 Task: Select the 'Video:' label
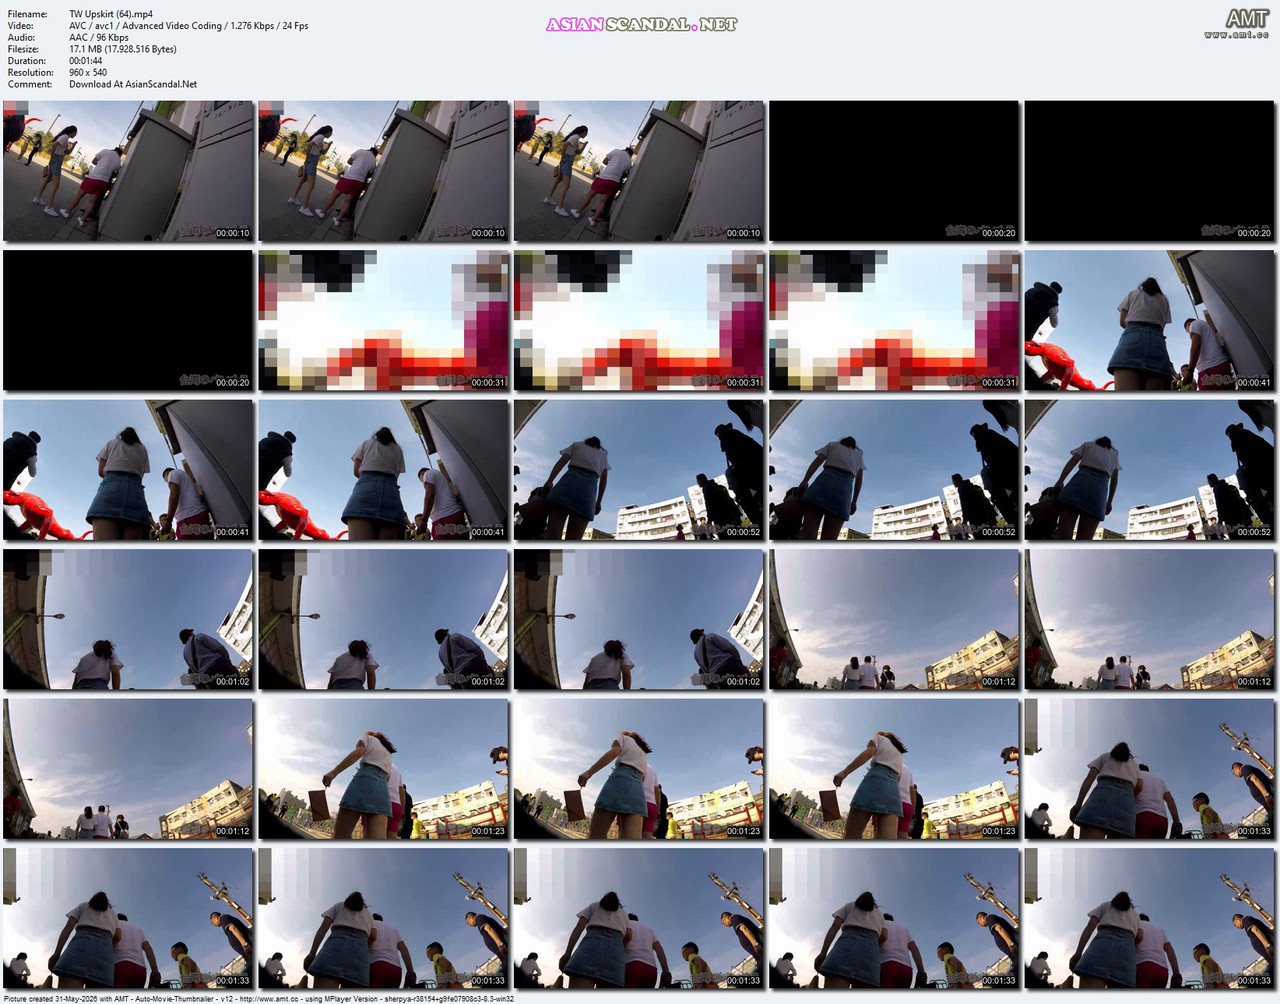pyautogui.click(x=21, y=26)
